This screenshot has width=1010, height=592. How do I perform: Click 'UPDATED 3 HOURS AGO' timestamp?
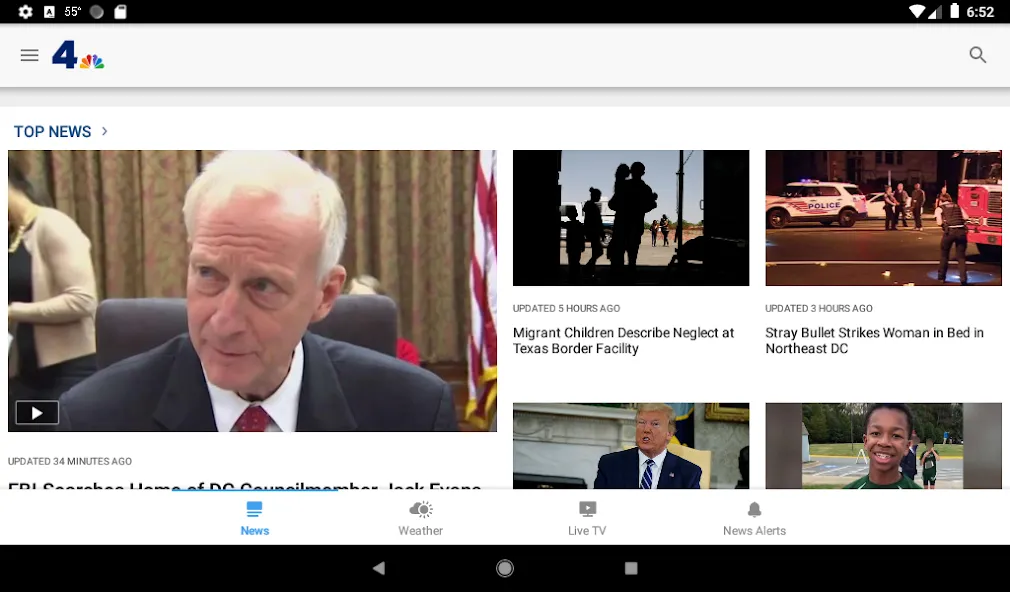click(x=819, y=309)
